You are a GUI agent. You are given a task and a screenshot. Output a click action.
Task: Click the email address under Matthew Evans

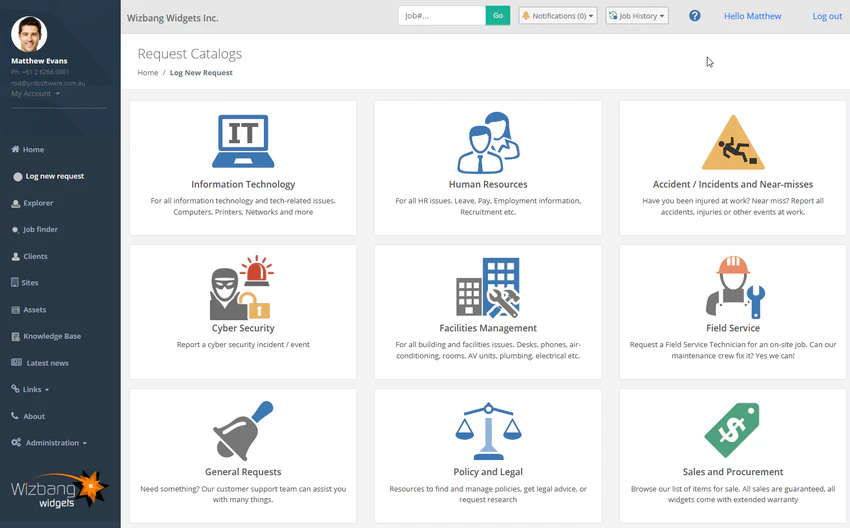48,83
